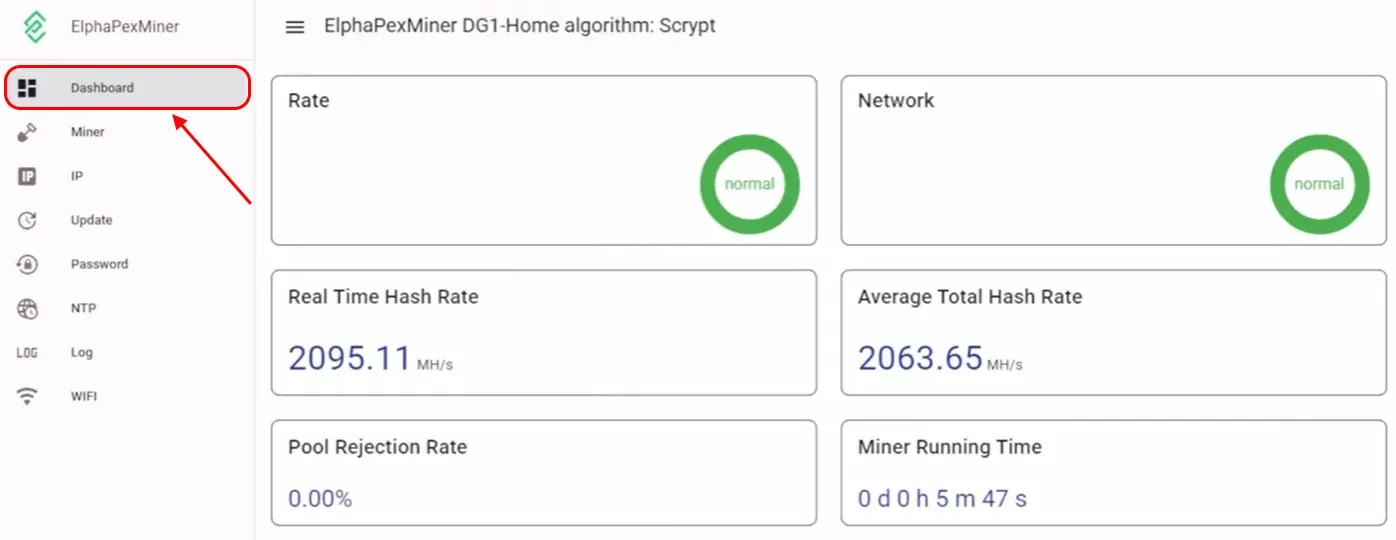Click the WIFI signal icon
The height and width of the screenshot is (540, 1396).
(28, 397)
